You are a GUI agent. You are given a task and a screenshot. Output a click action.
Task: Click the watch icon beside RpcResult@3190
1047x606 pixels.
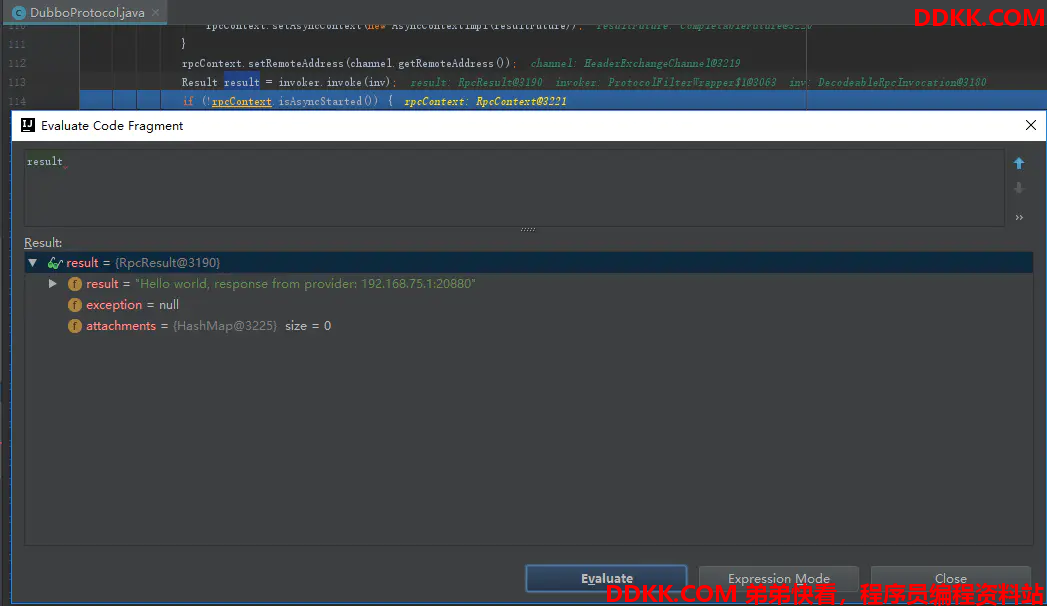pos(55,263)
